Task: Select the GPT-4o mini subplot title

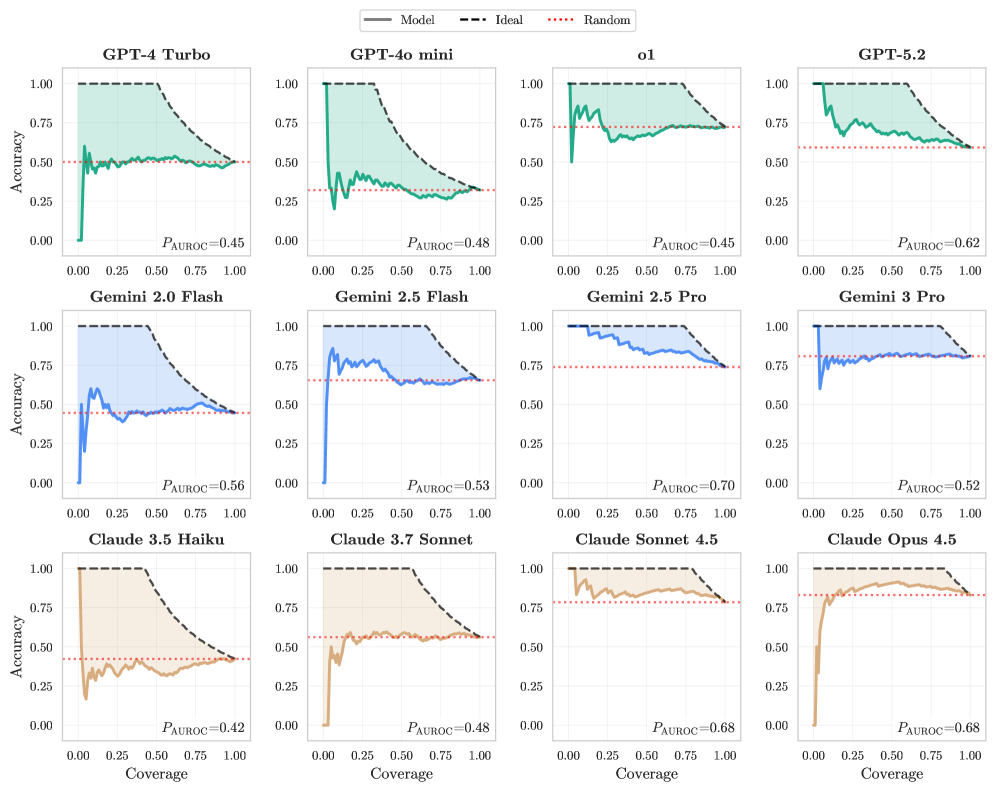Action: coord(401,55)
